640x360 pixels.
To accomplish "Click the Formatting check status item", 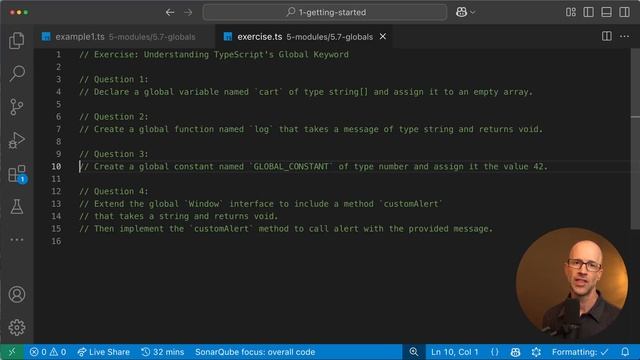I will pyautogui.click(x=580, y=352).
